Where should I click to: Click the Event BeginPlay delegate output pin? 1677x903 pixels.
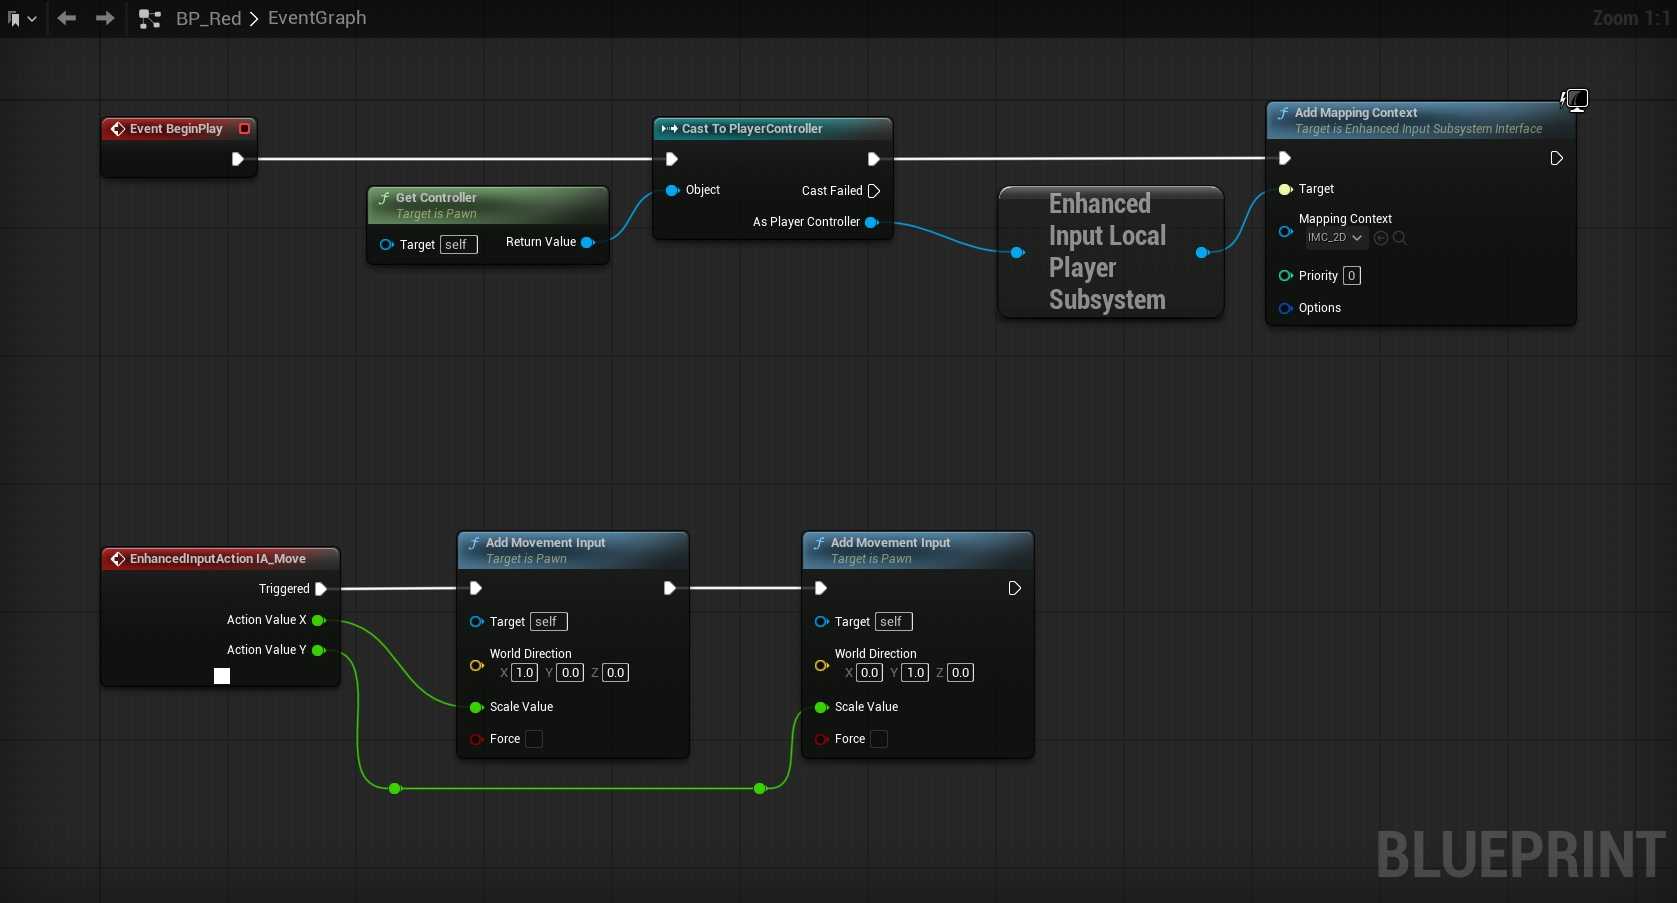coord(244,129)
